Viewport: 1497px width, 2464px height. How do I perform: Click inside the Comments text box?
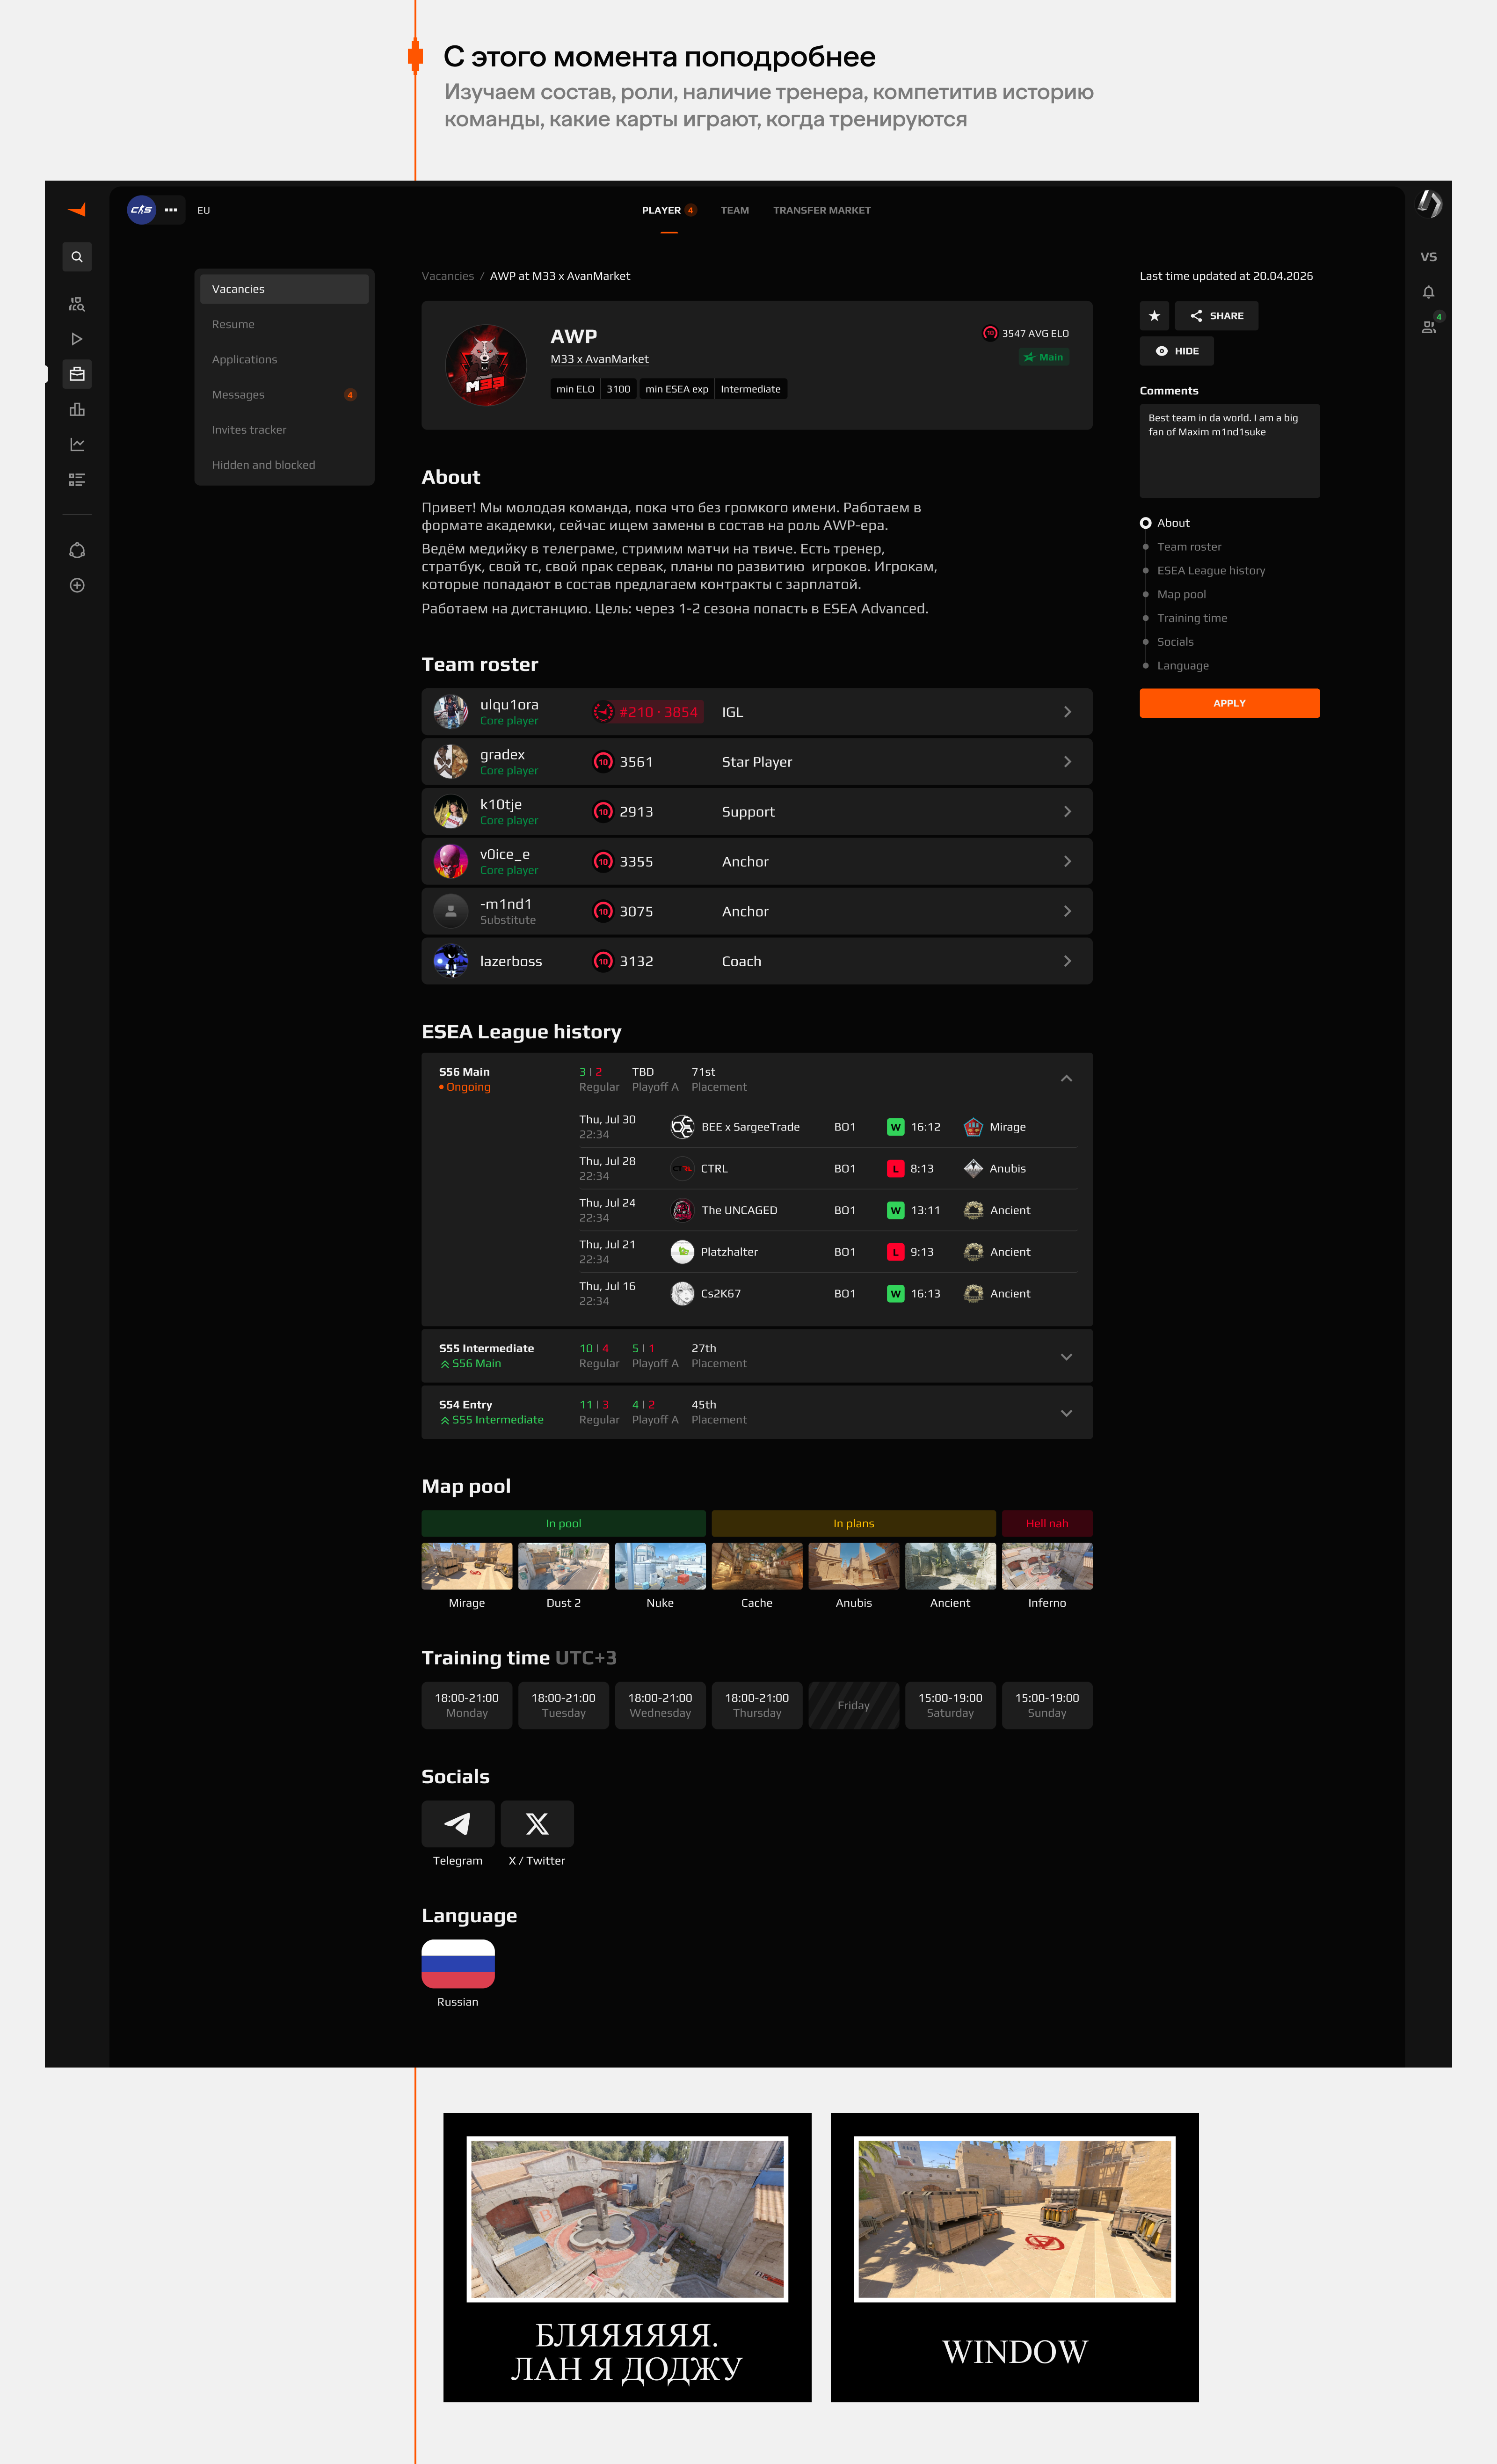coord(1229,451)
